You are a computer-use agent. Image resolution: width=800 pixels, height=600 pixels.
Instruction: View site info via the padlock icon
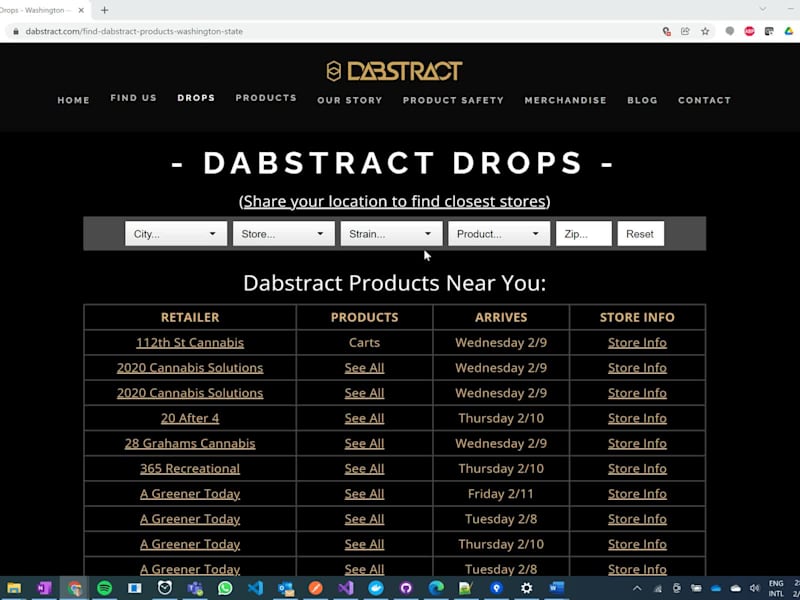click(x=16, y=31)
